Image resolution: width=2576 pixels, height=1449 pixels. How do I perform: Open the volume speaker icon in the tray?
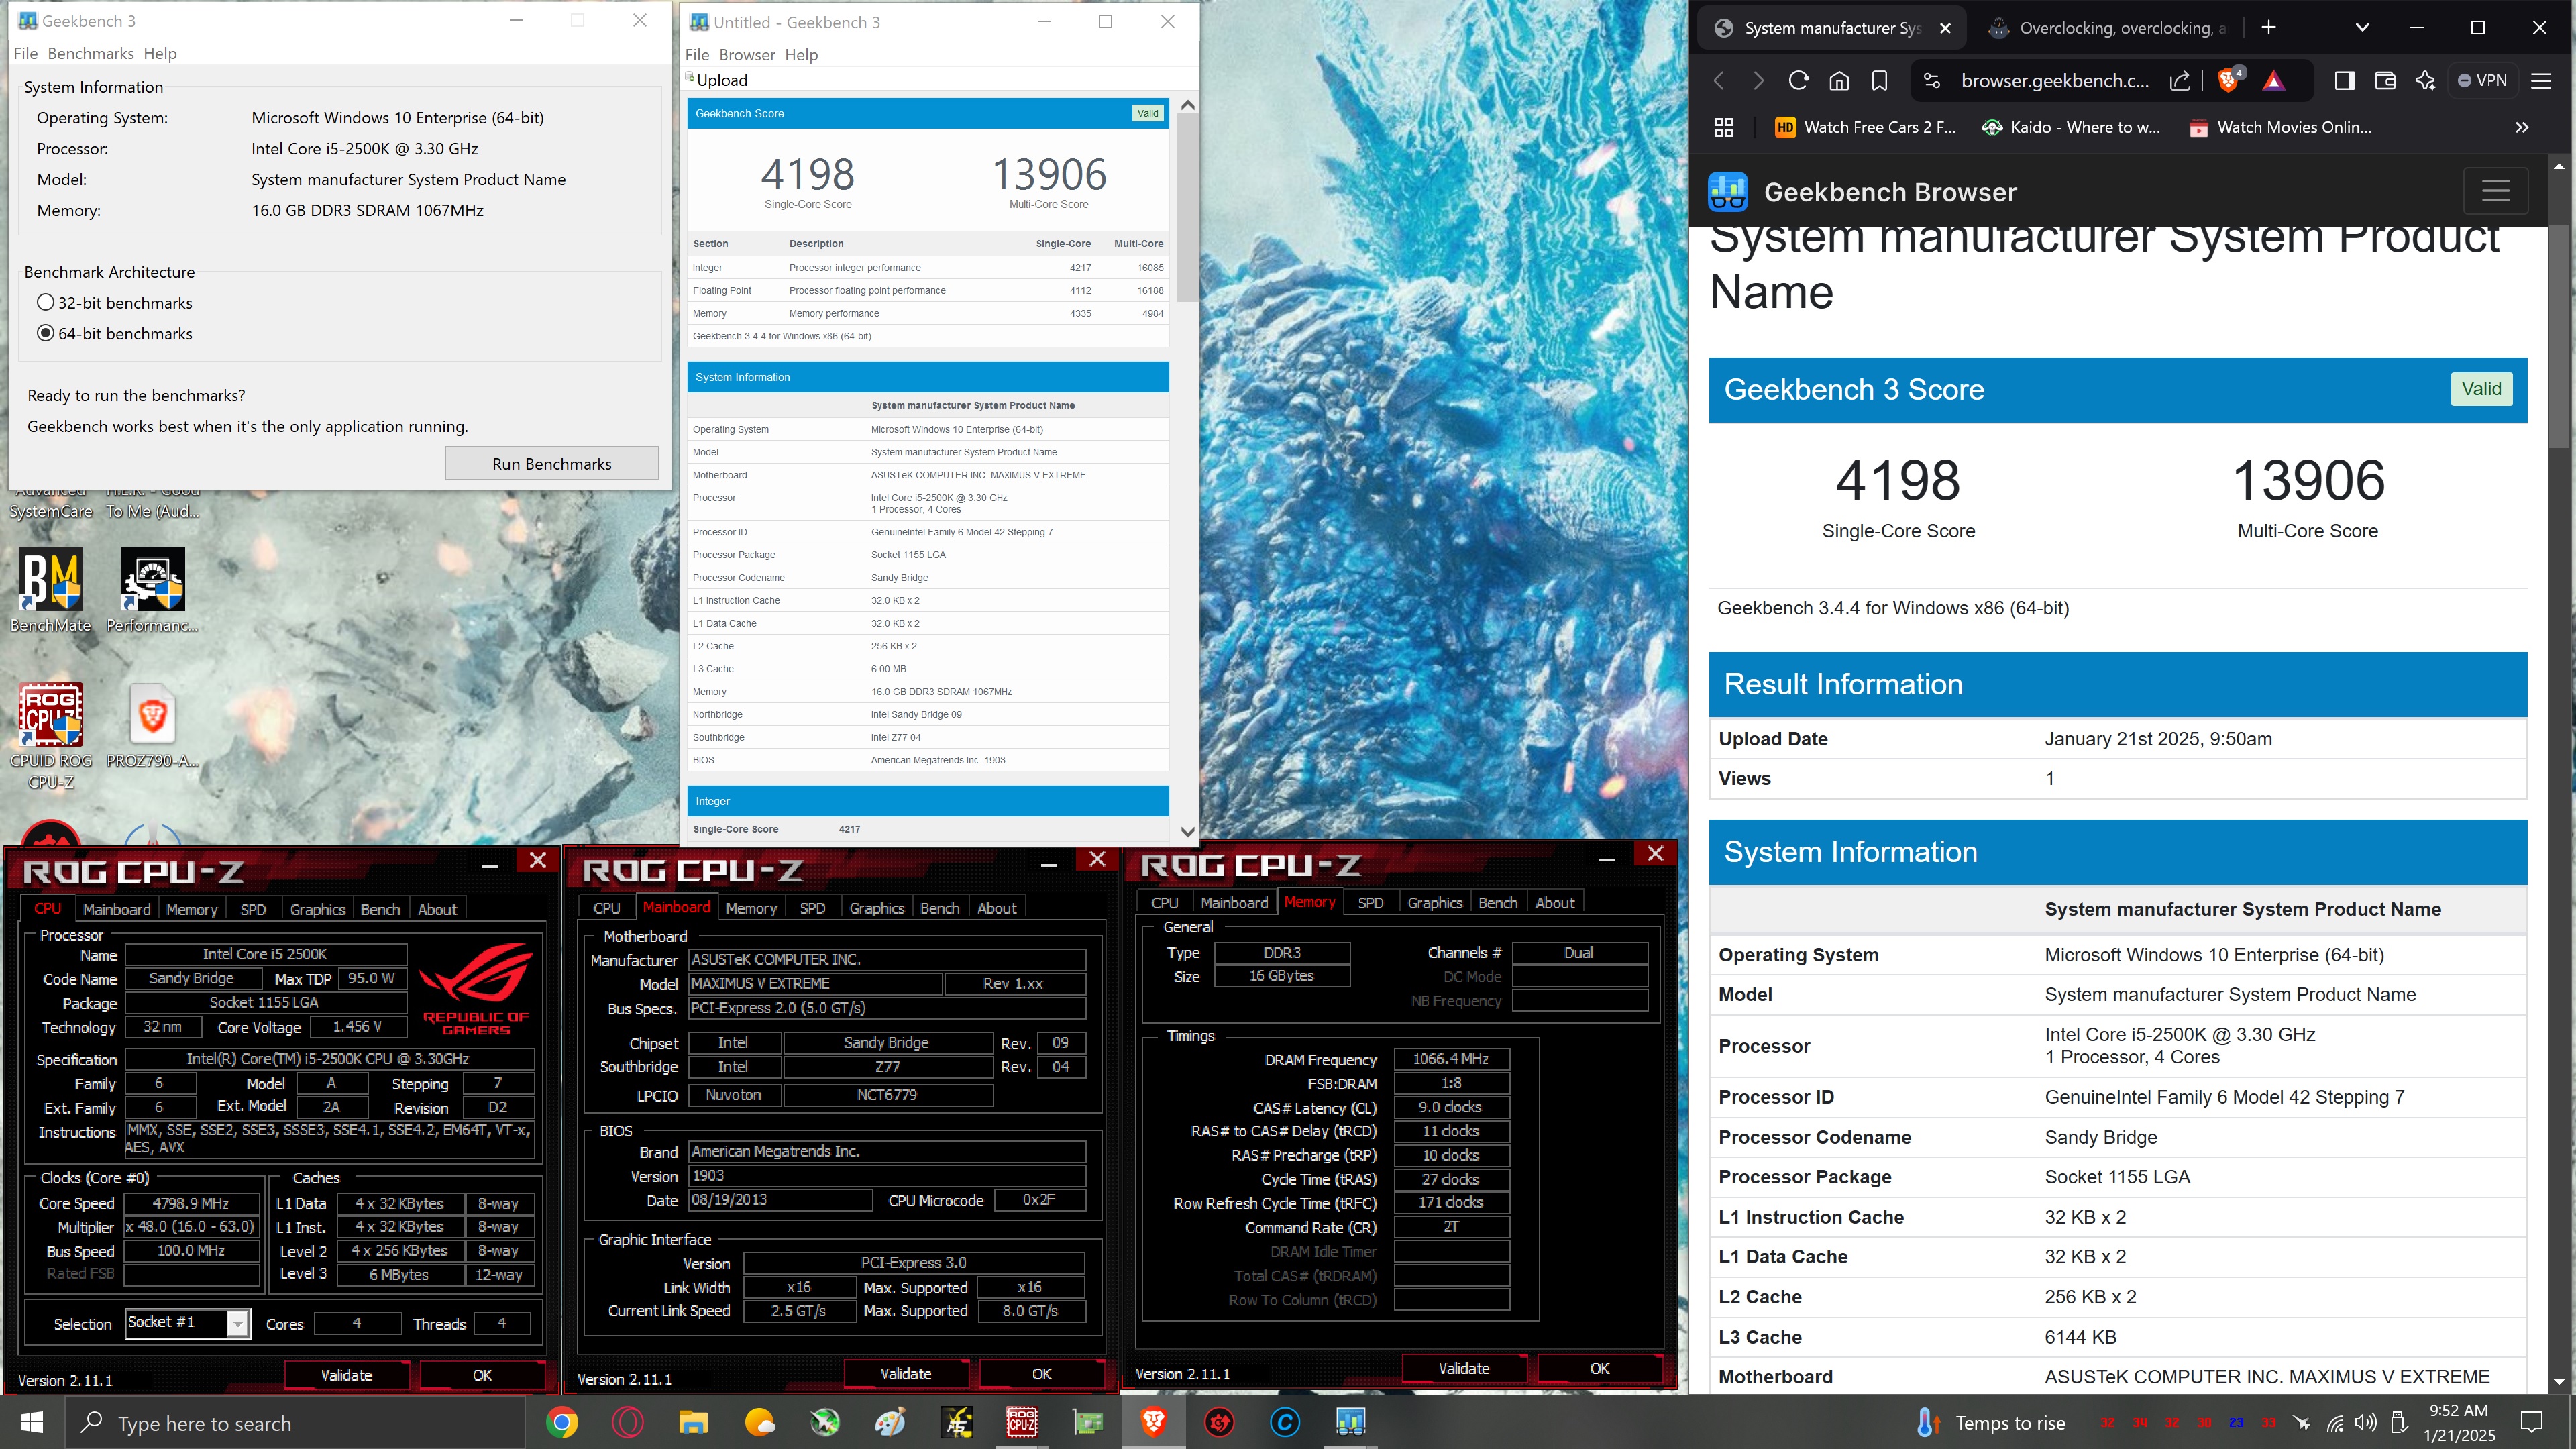click(x=2365, y=1422)
